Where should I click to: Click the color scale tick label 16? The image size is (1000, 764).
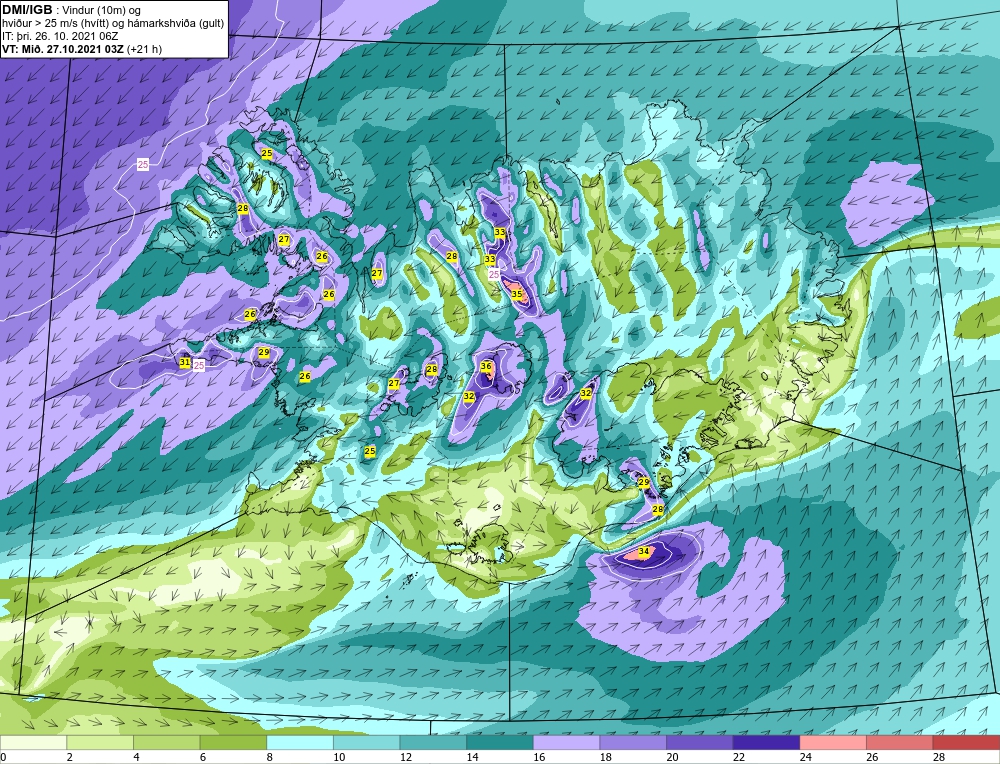[539, 757]
